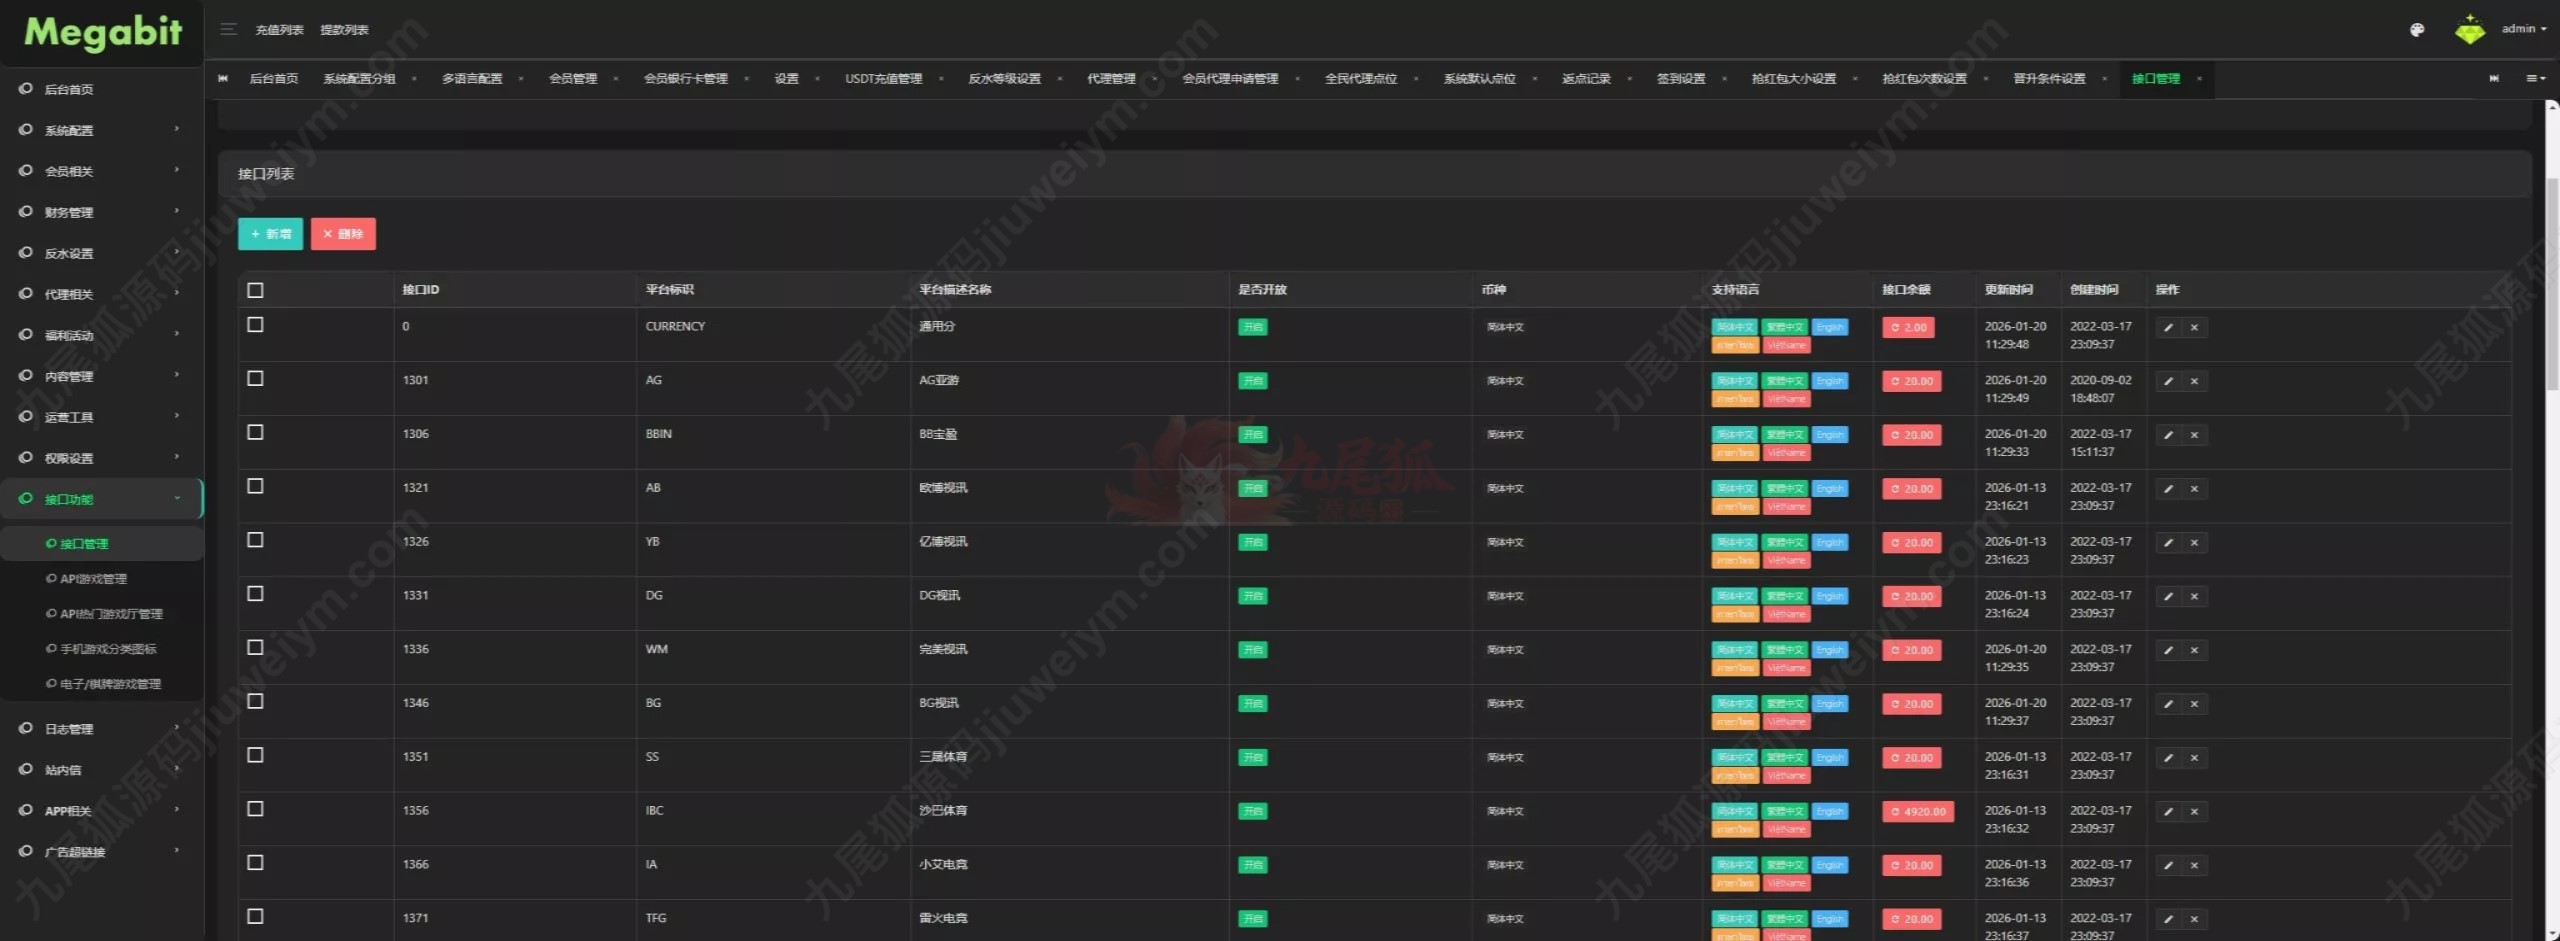
Task: Open the admin user dropdown
Action: click(2523, 29)
